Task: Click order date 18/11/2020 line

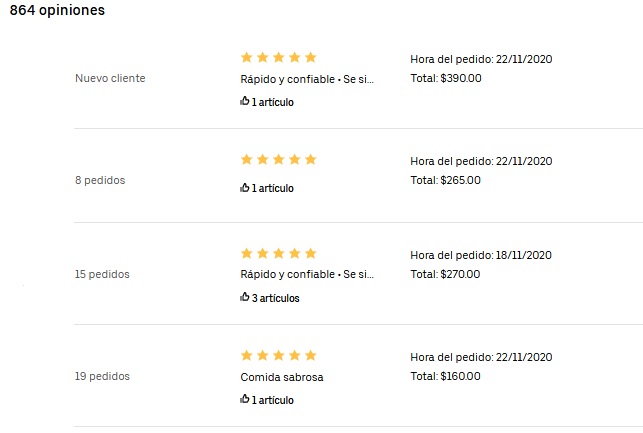Action: 481,255
